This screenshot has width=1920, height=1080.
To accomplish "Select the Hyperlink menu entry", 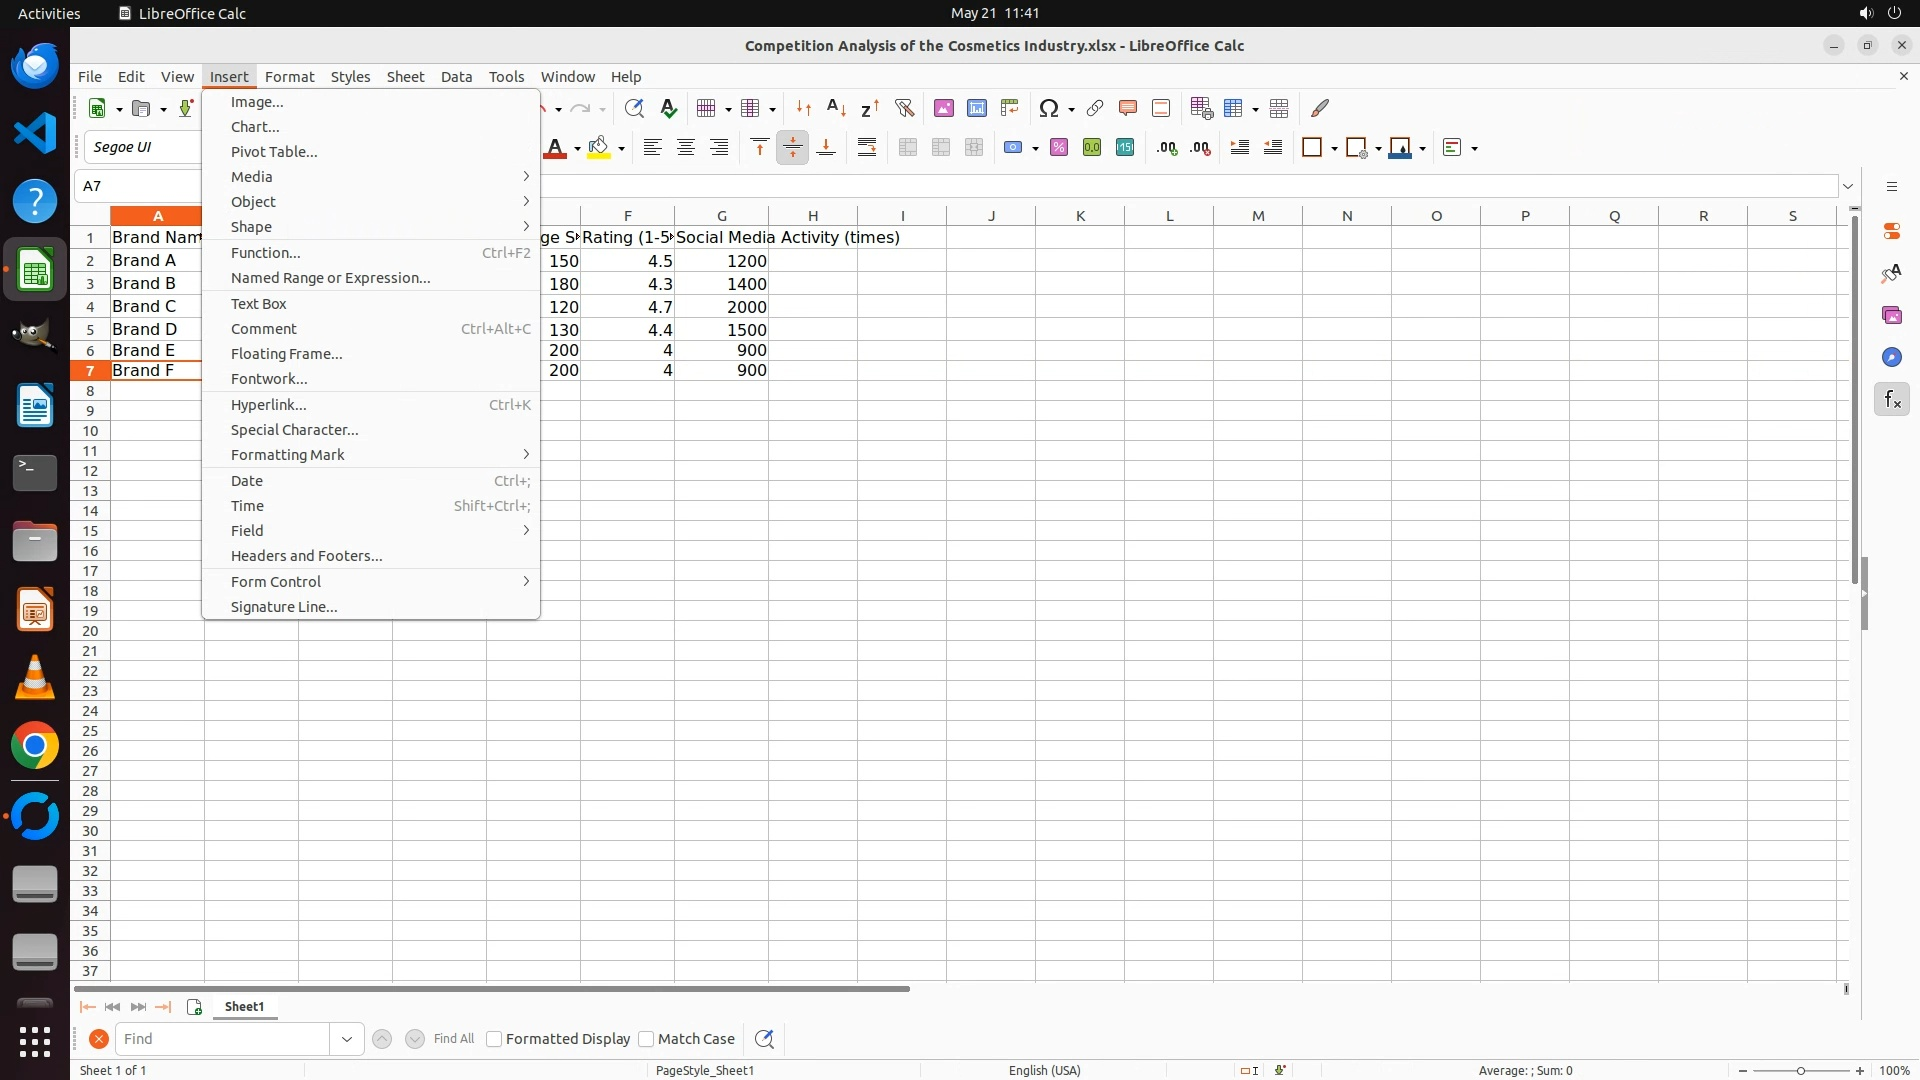I will click(268, 405).
